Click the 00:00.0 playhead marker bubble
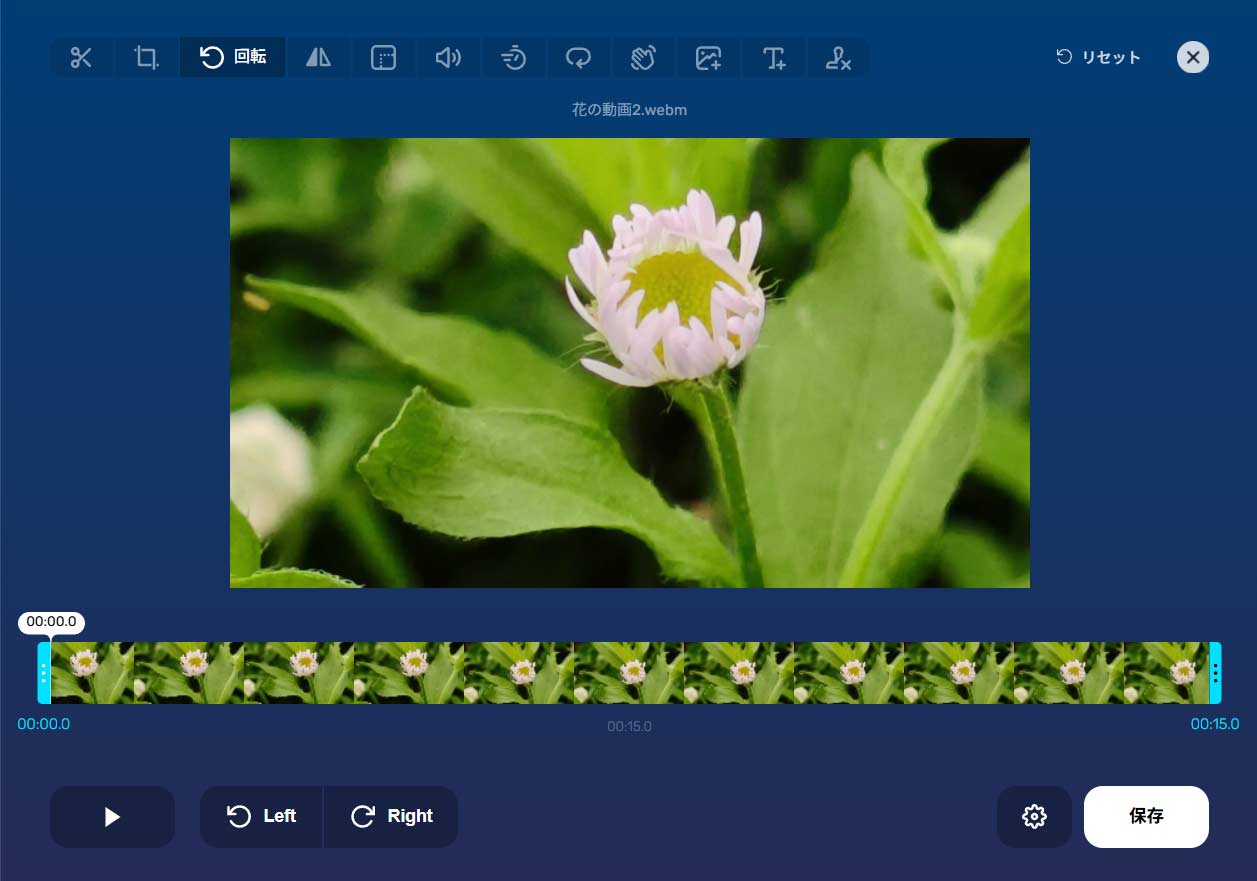The image size is (1257, 881). (51, 622)
